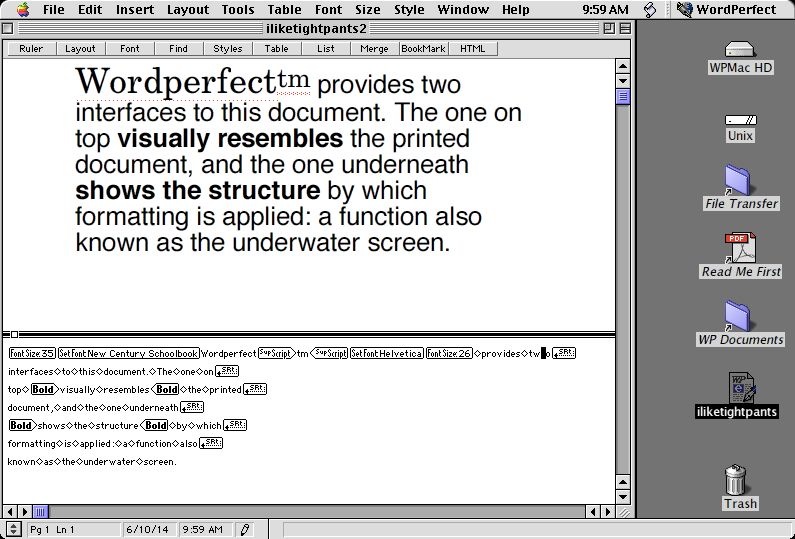This screenshot has width=795, height=539.
Task: Click the closing SupScript code
Action: click(x=329, y=353)
